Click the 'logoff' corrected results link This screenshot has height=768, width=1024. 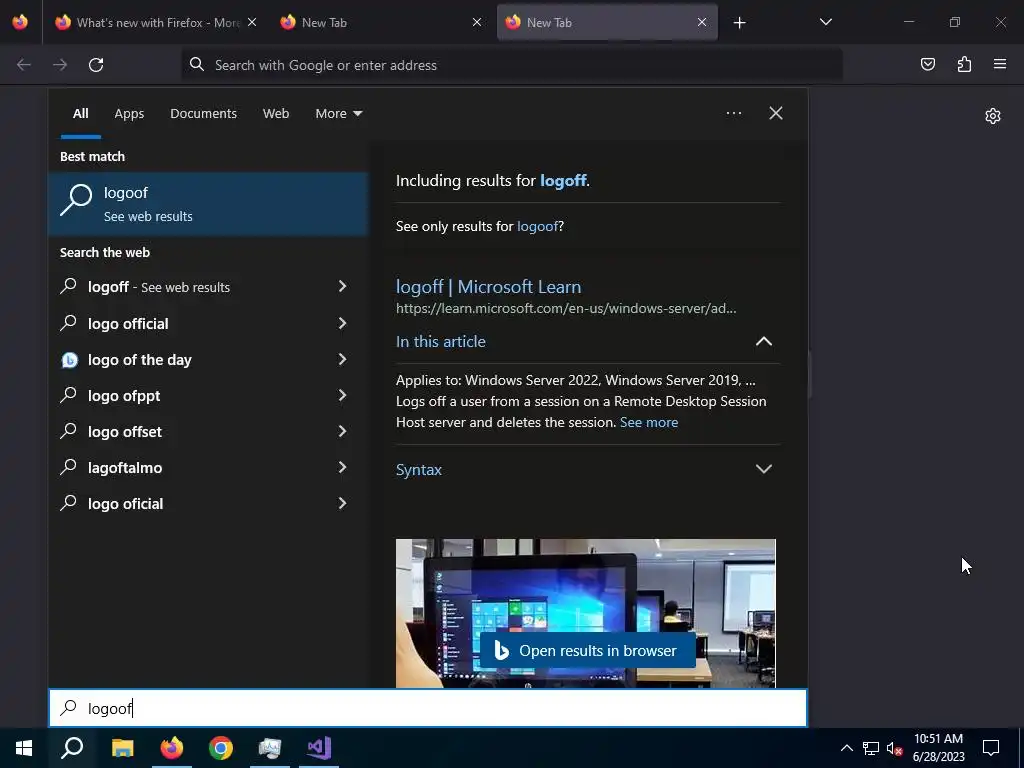click(x=563, y=180)
